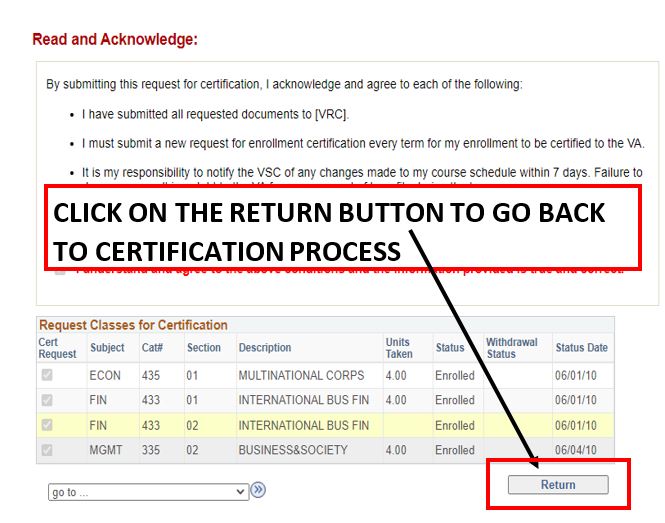This screenshot has width=665, height=523.
Task: Click the double-arrow go icon
Action: pyautogui.click(x=258, y=490)
